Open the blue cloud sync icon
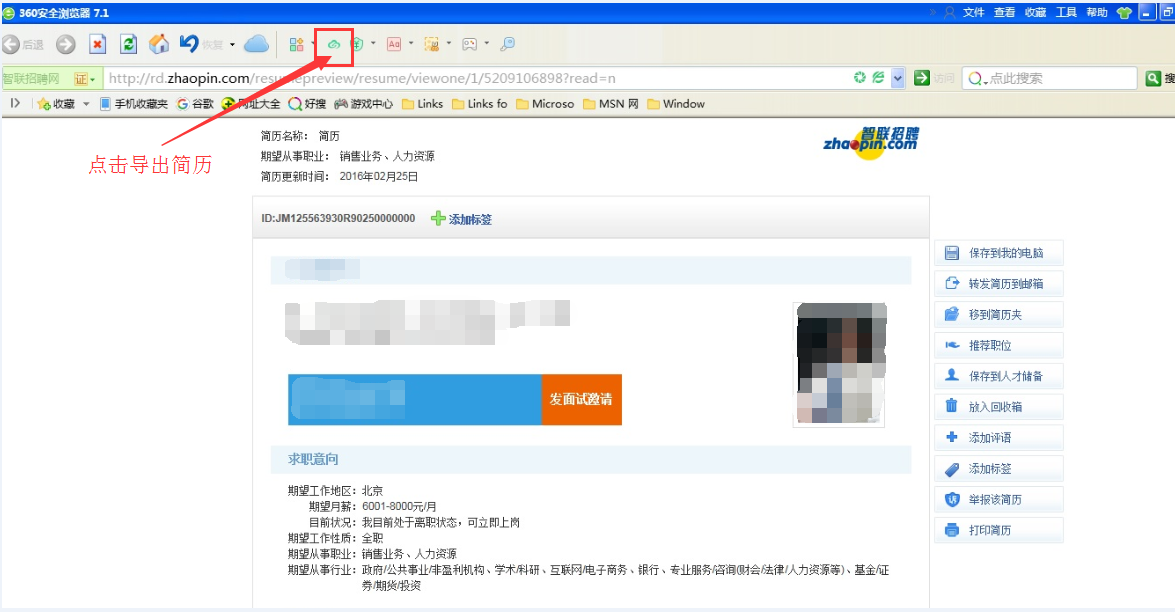Image resolution: width=1175 pixels, height=612 pixels. pyautogui.click(x=257, y=44)
